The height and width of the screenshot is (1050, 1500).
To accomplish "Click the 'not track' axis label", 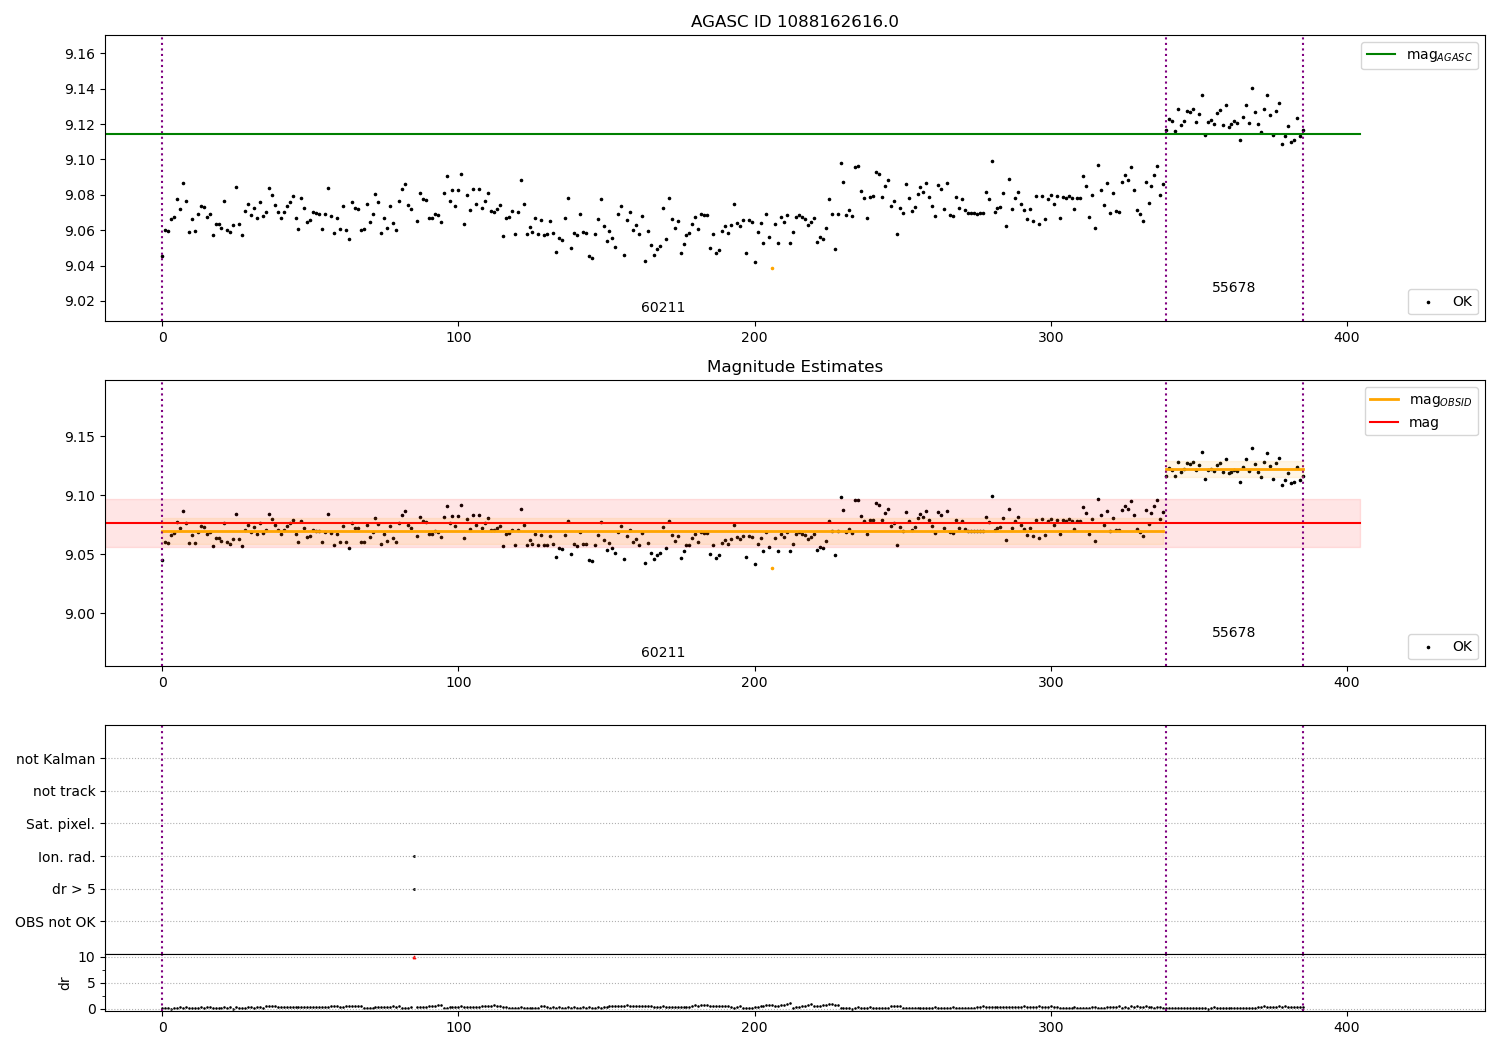I will 64,792.
